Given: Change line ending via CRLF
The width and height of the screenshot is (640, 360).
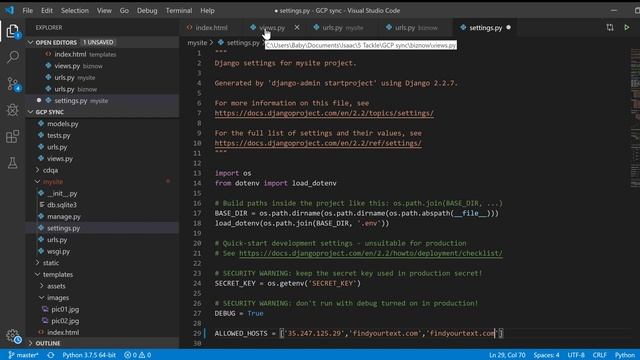Looking at the screenshot, I should point(600,355).
